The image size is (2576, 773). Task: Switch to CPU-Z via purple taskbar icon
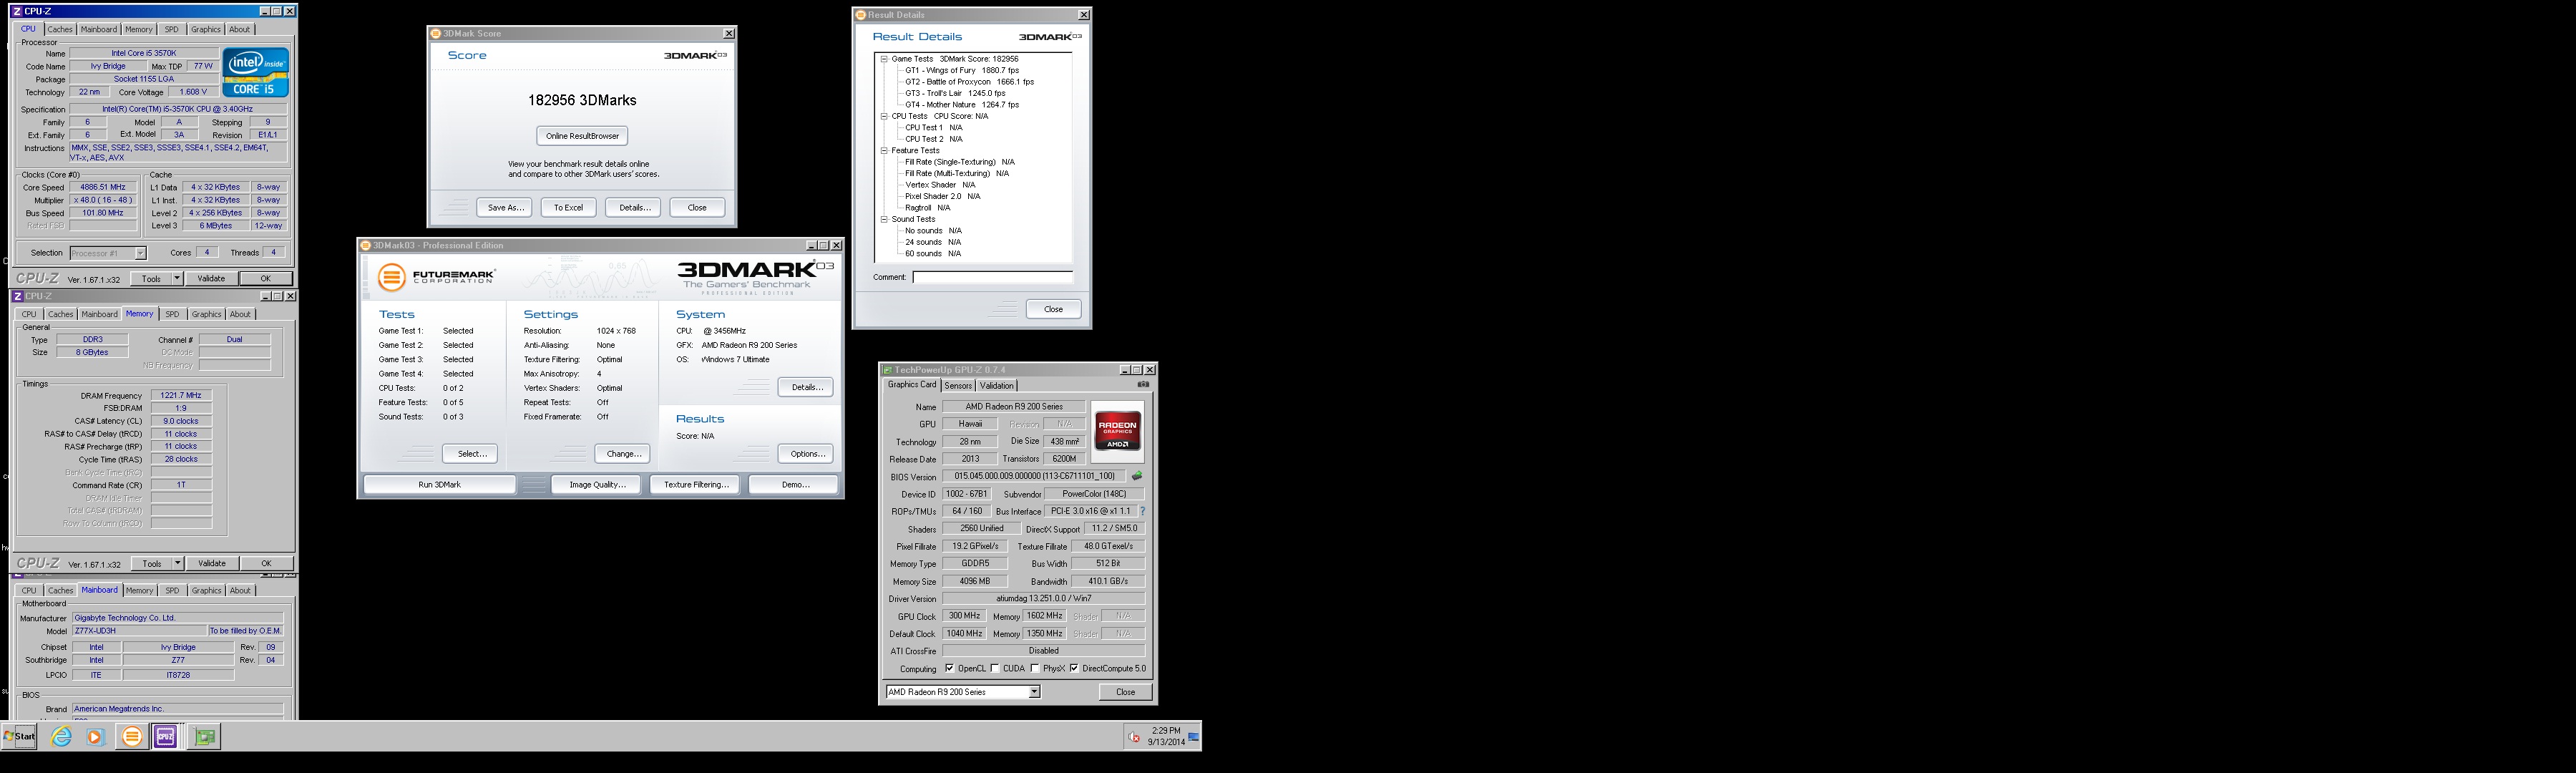coord(166,737)
